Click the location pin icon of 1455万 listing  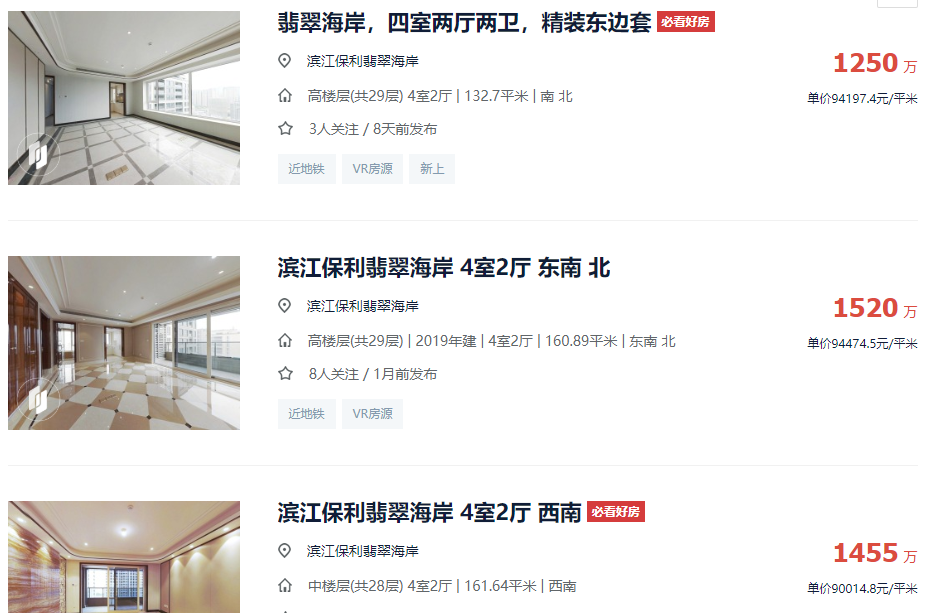[284, 550]
